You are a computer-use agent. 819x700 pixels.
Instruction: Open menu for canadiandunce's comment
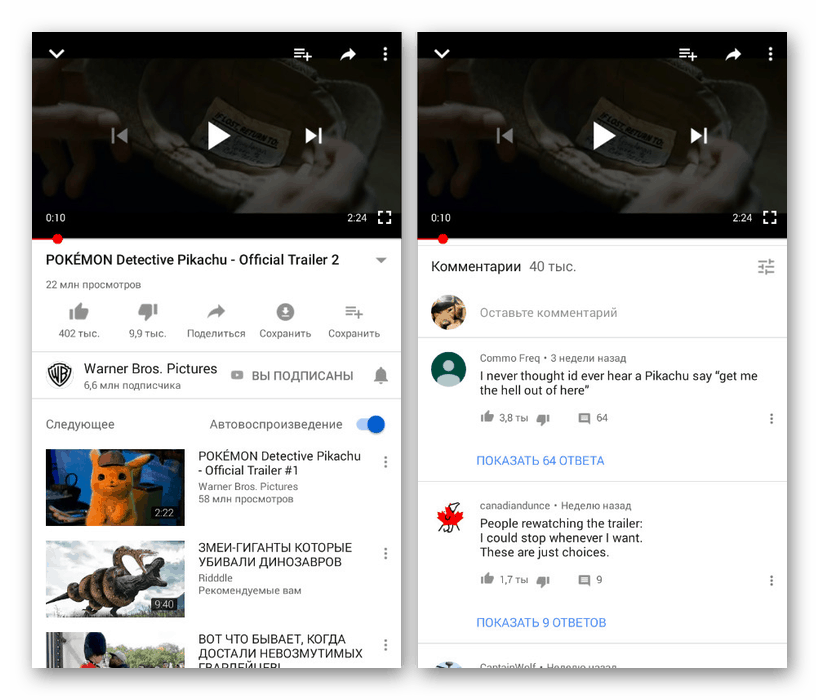click(771, 580)
